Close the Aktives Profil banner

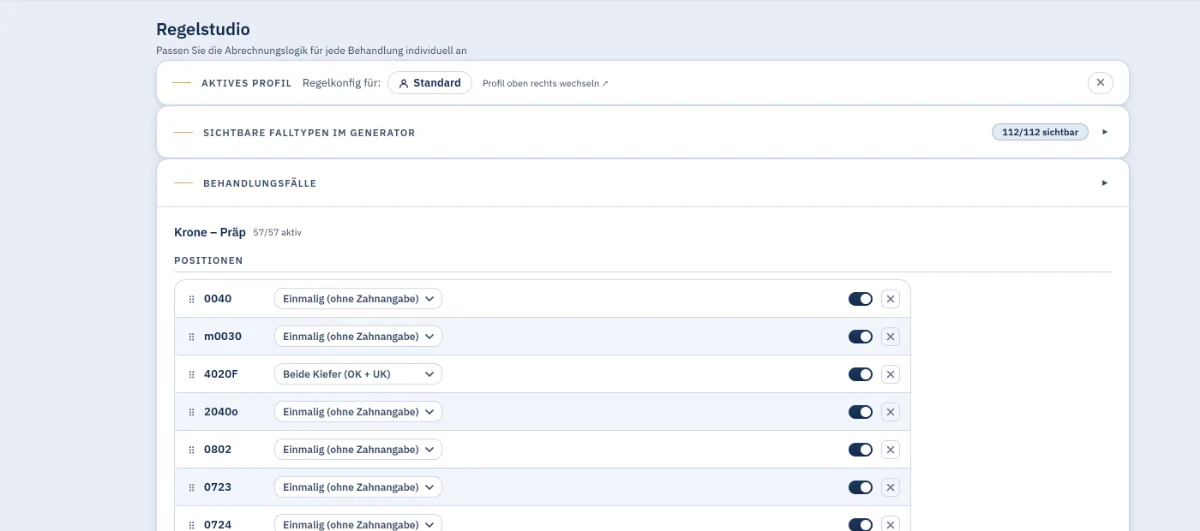[1100, 83]
